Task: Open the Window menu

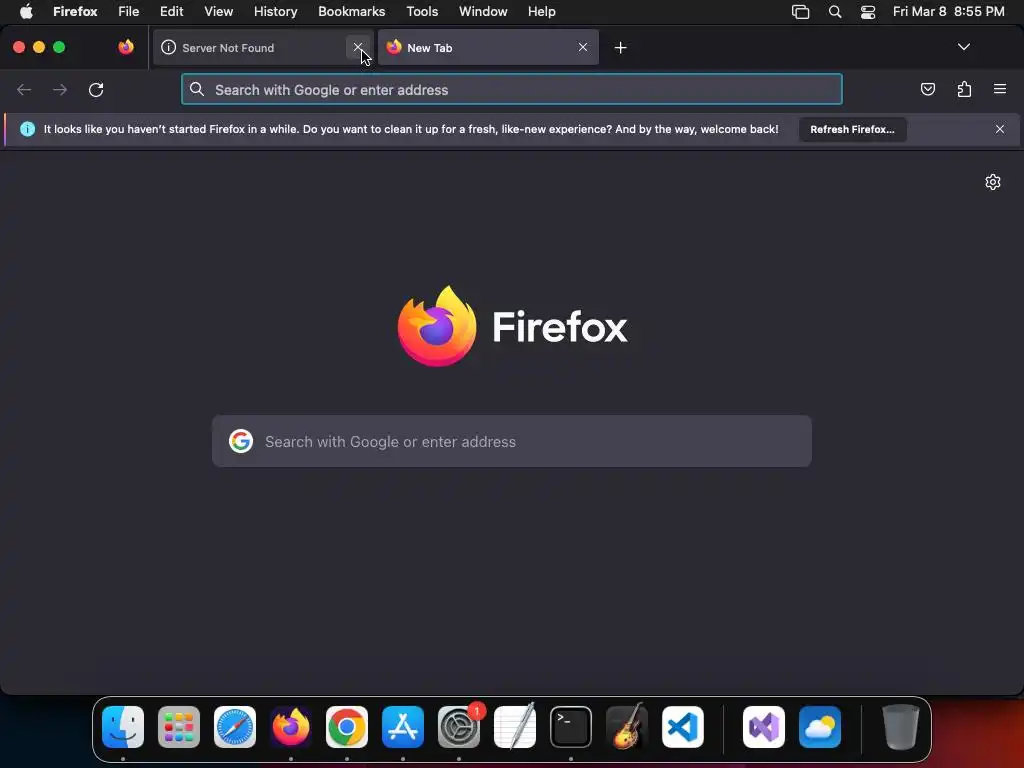Action: click(x=483, y=12)
